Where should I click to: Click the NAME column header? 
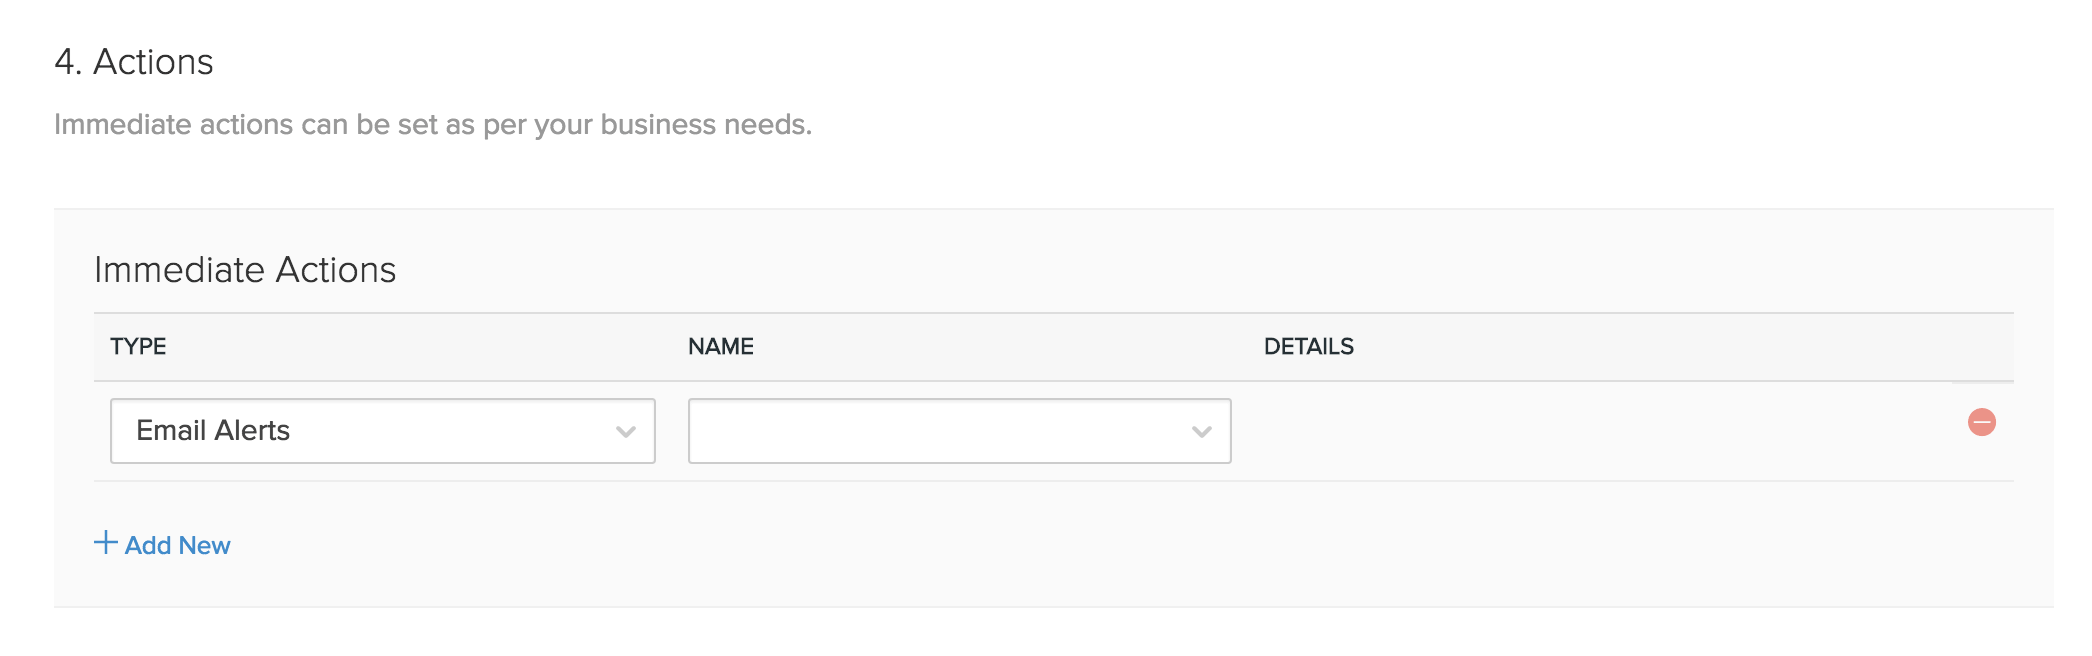click(x=722, y=346)
